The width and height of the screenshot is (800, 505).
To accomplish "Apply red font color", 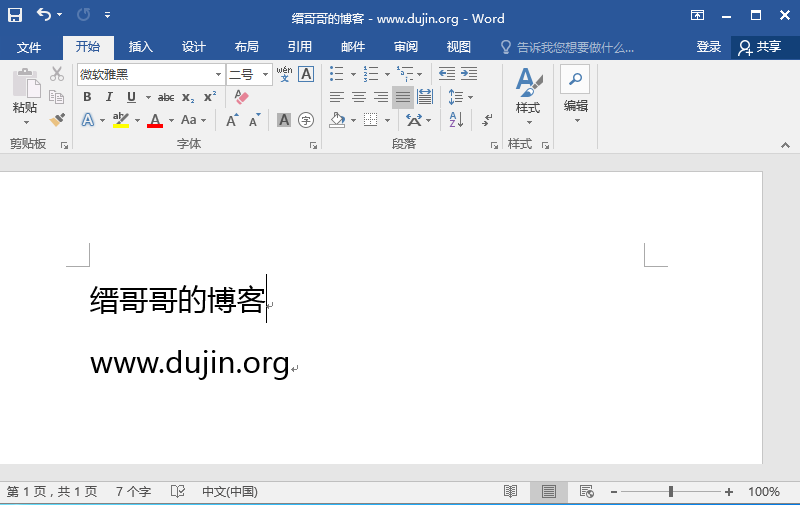I will (155, 120).
